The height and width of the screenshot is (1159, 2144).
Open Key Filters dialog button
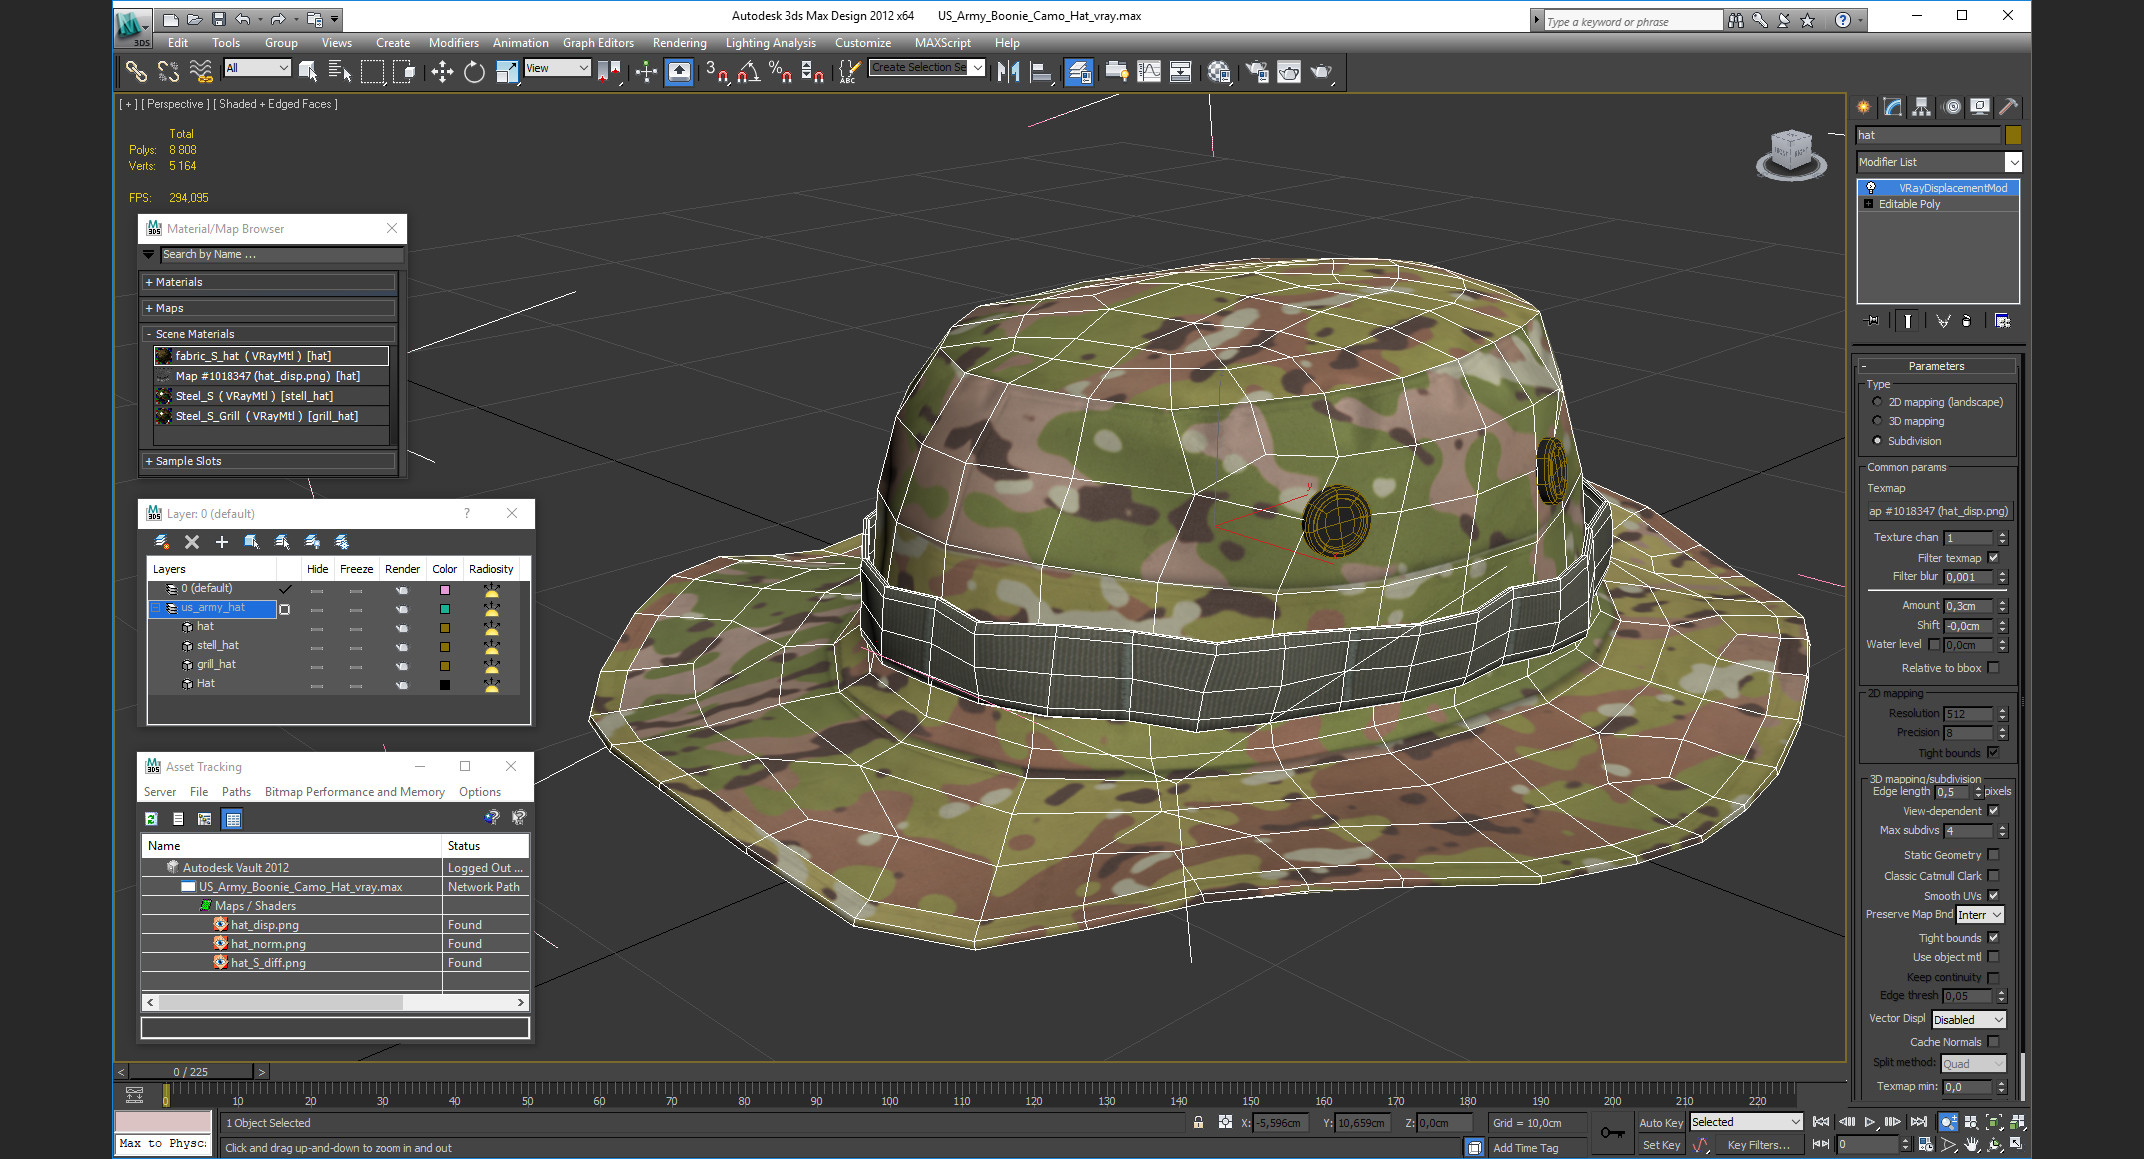(x=1758, y=1146)
